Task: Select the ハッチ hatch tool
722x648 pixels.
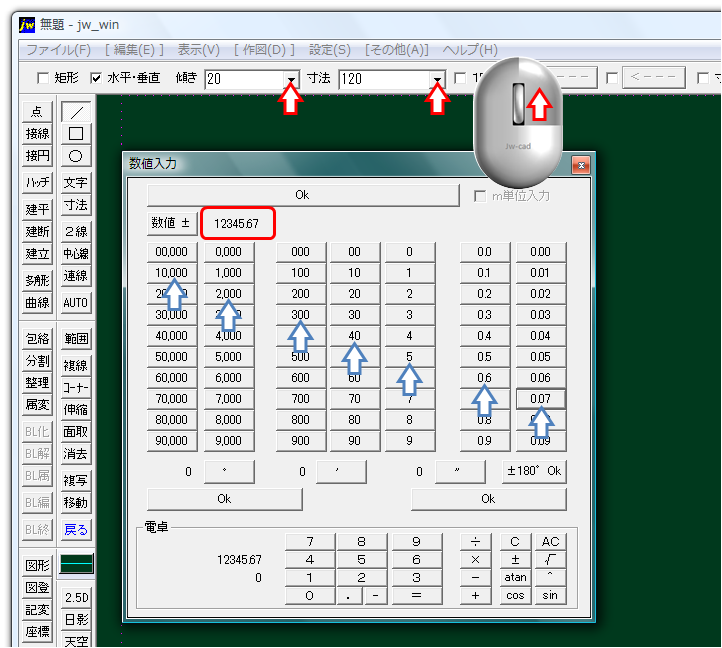Action: (x=38, y=182)
